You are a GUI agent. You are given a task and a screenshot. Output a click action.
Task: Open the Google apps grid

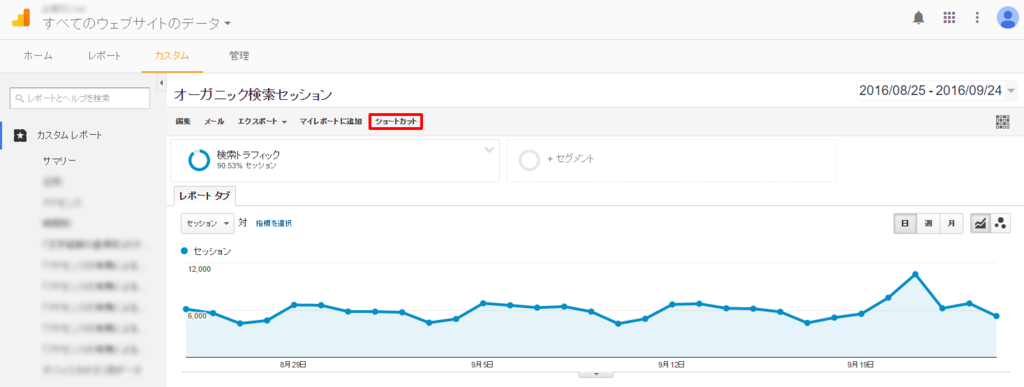tap(949, 18)
